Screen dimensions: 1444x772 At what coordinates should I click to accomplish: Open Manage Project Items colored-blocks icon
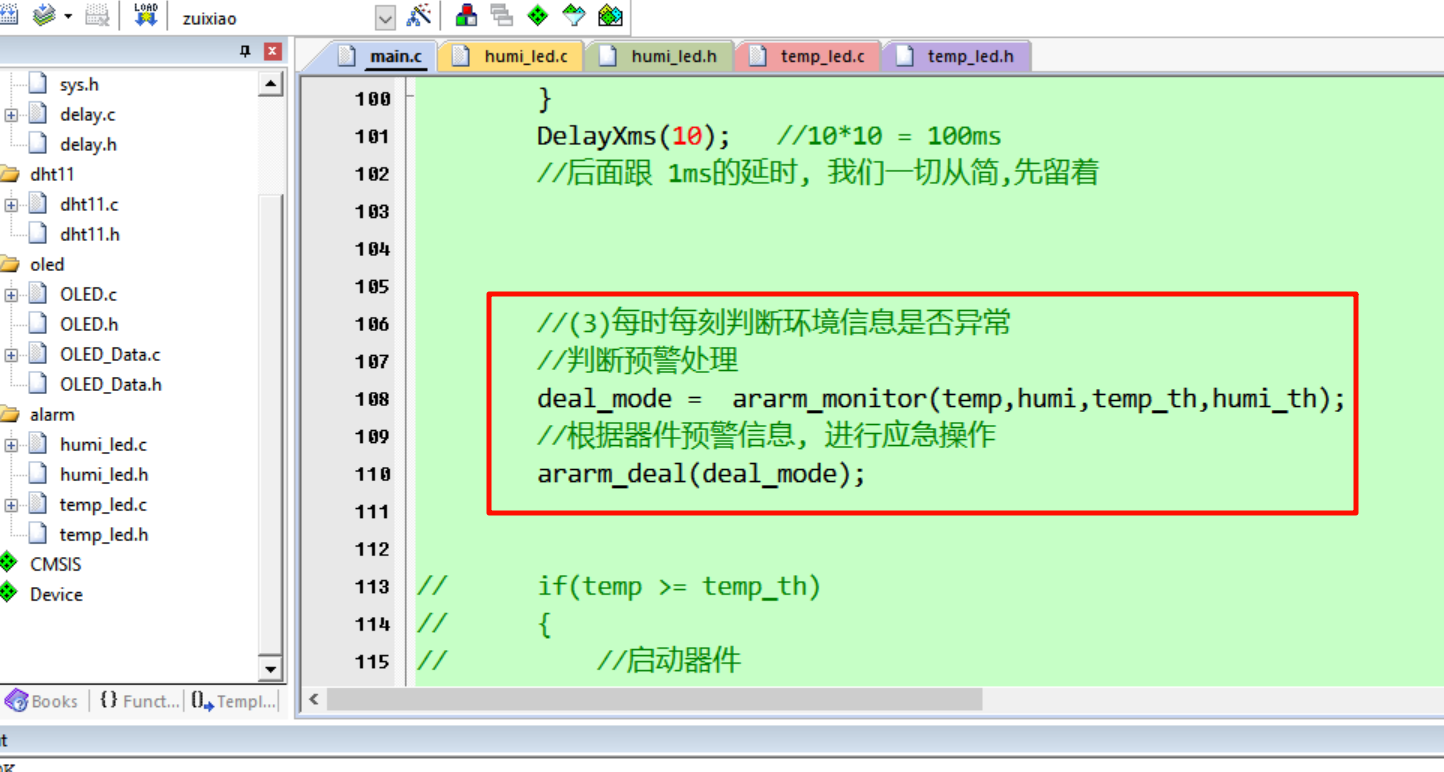coord(466,15)
